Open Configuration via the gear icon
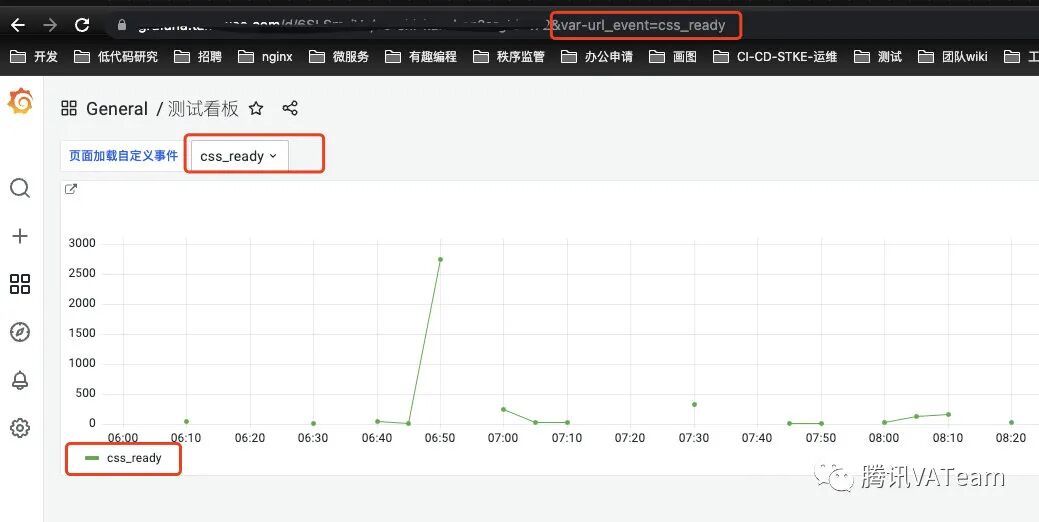Viewport: 1039px width, 522px height. tap(20, 428)
